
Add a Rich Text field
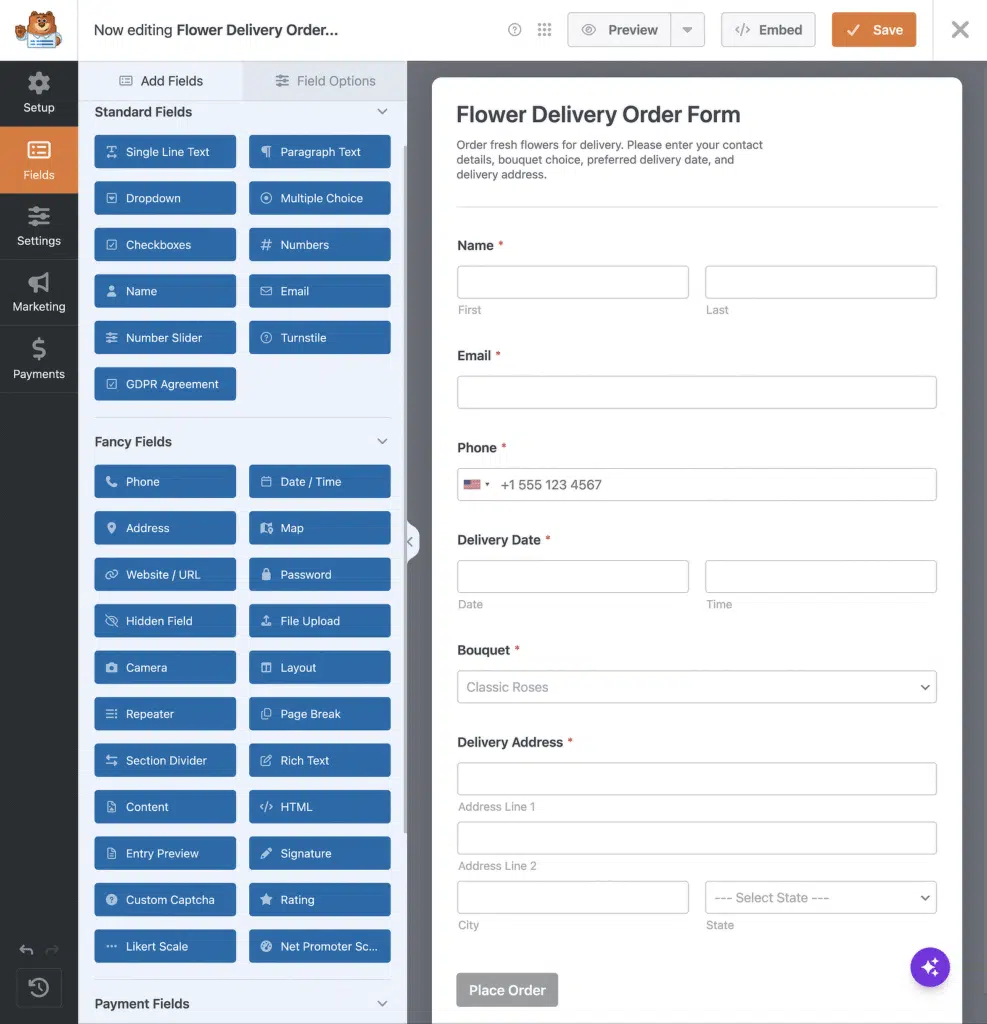point(319,760)
